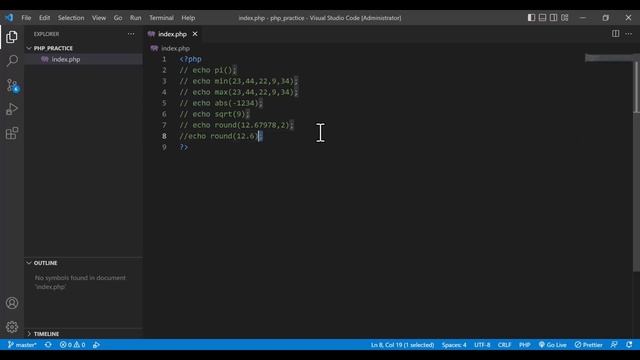Image resolution: width=640 pixels, height=360 pixels.
Task: Click the closing ?> tag on line 9
Action: click(x=184, y=147)
